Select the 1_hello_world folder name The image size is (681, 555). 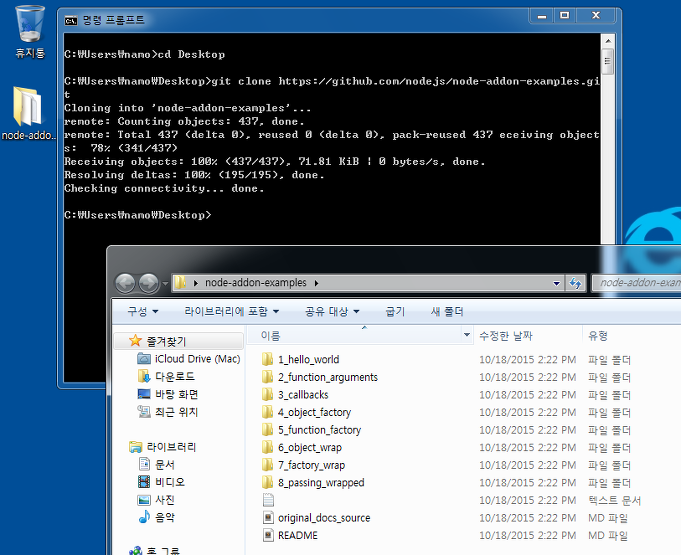[x=308, y=360]
